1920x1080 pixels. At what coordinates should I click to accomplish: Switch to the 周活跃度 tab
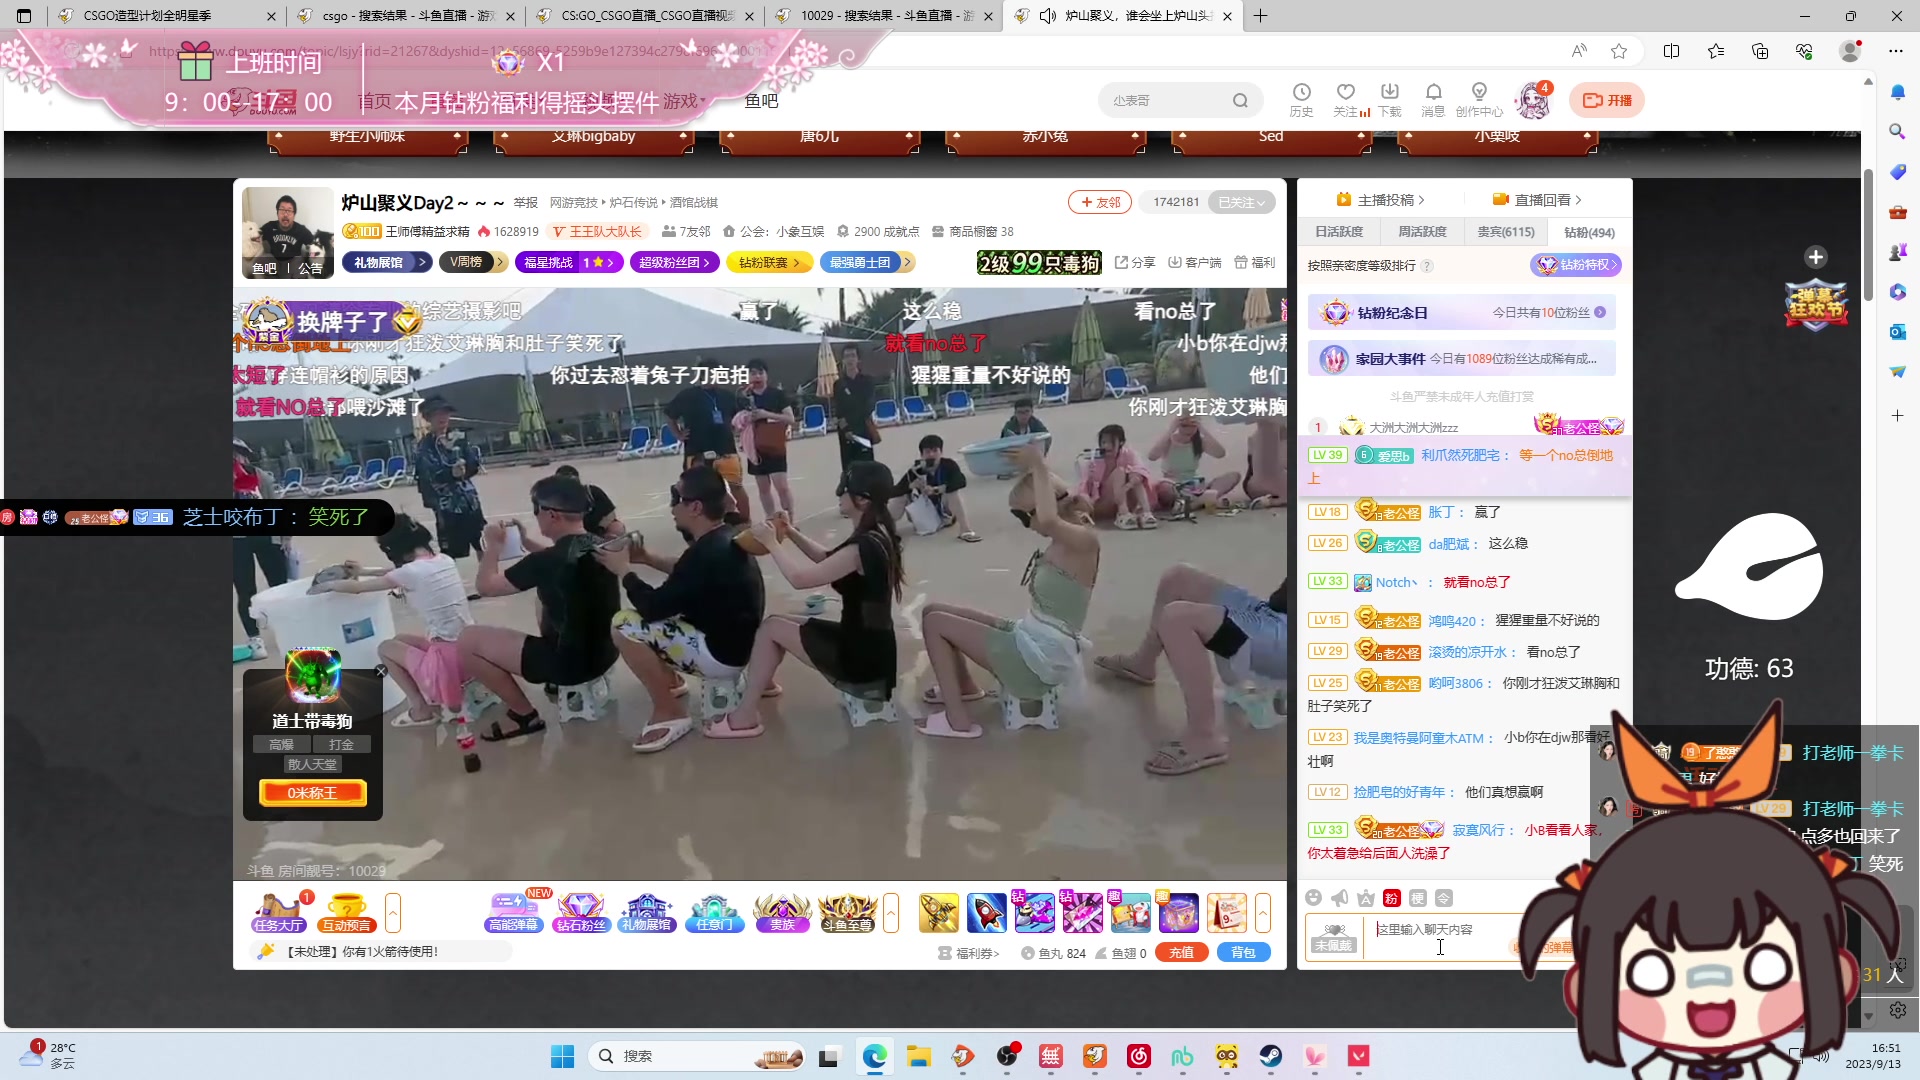1422,232
